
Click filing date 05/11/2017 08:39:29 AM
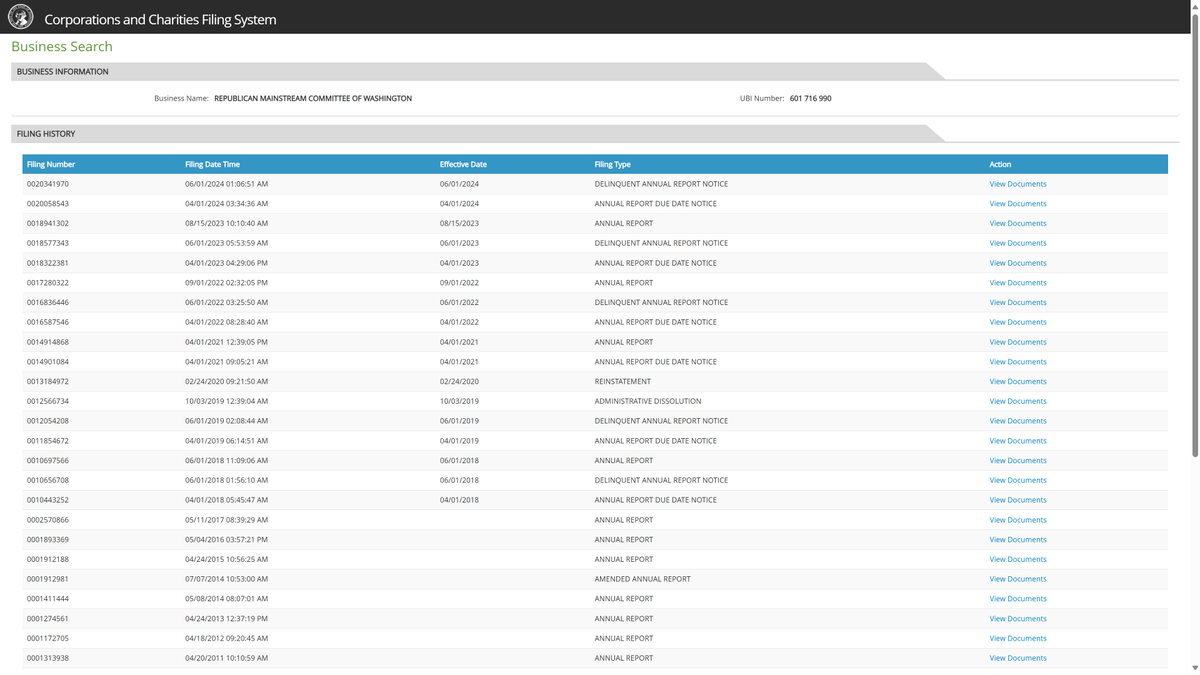226,520
